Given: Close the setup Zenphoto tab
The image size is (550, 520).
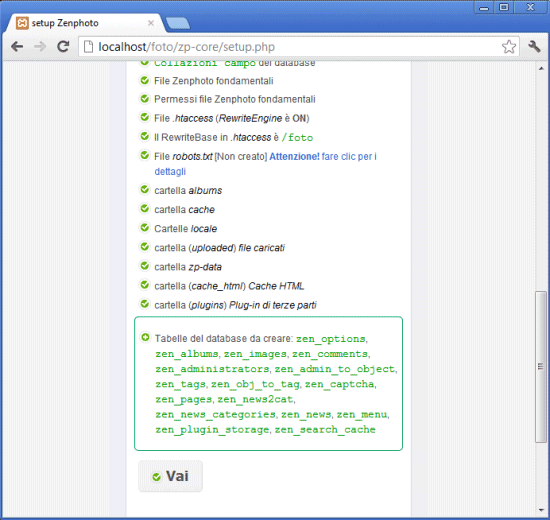Looking at the screenshot, I should point(151,23).
